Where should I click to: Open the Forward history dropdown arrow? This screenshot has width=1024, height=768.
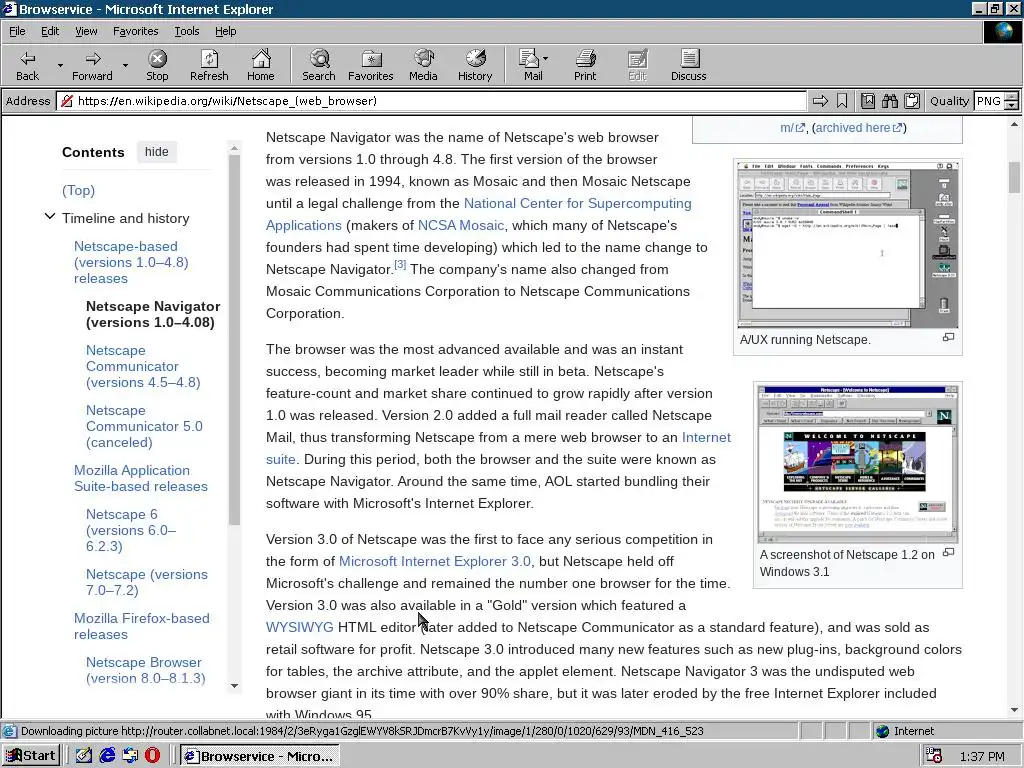[x=125, y=65]
